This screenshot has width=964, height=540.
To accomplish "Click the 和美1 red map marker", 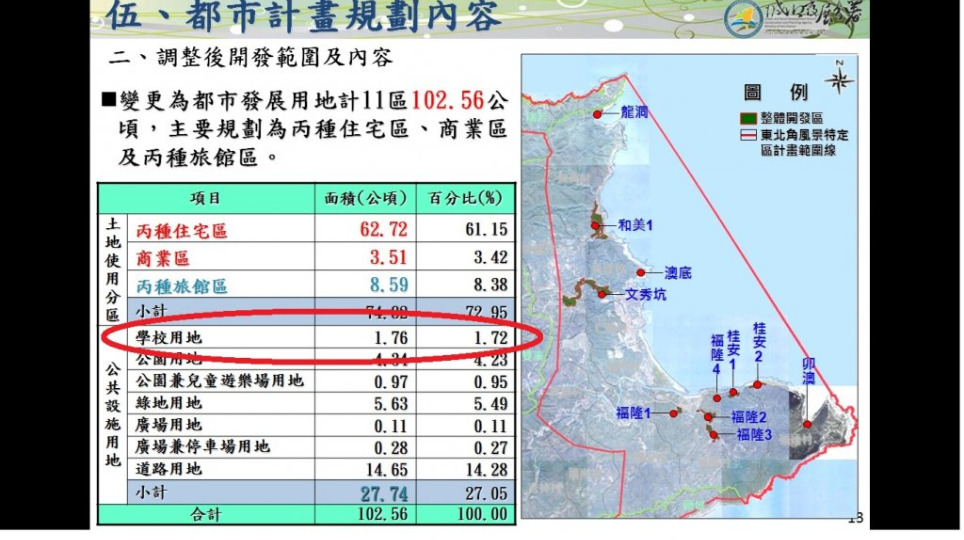I will [x=596, y=227].
